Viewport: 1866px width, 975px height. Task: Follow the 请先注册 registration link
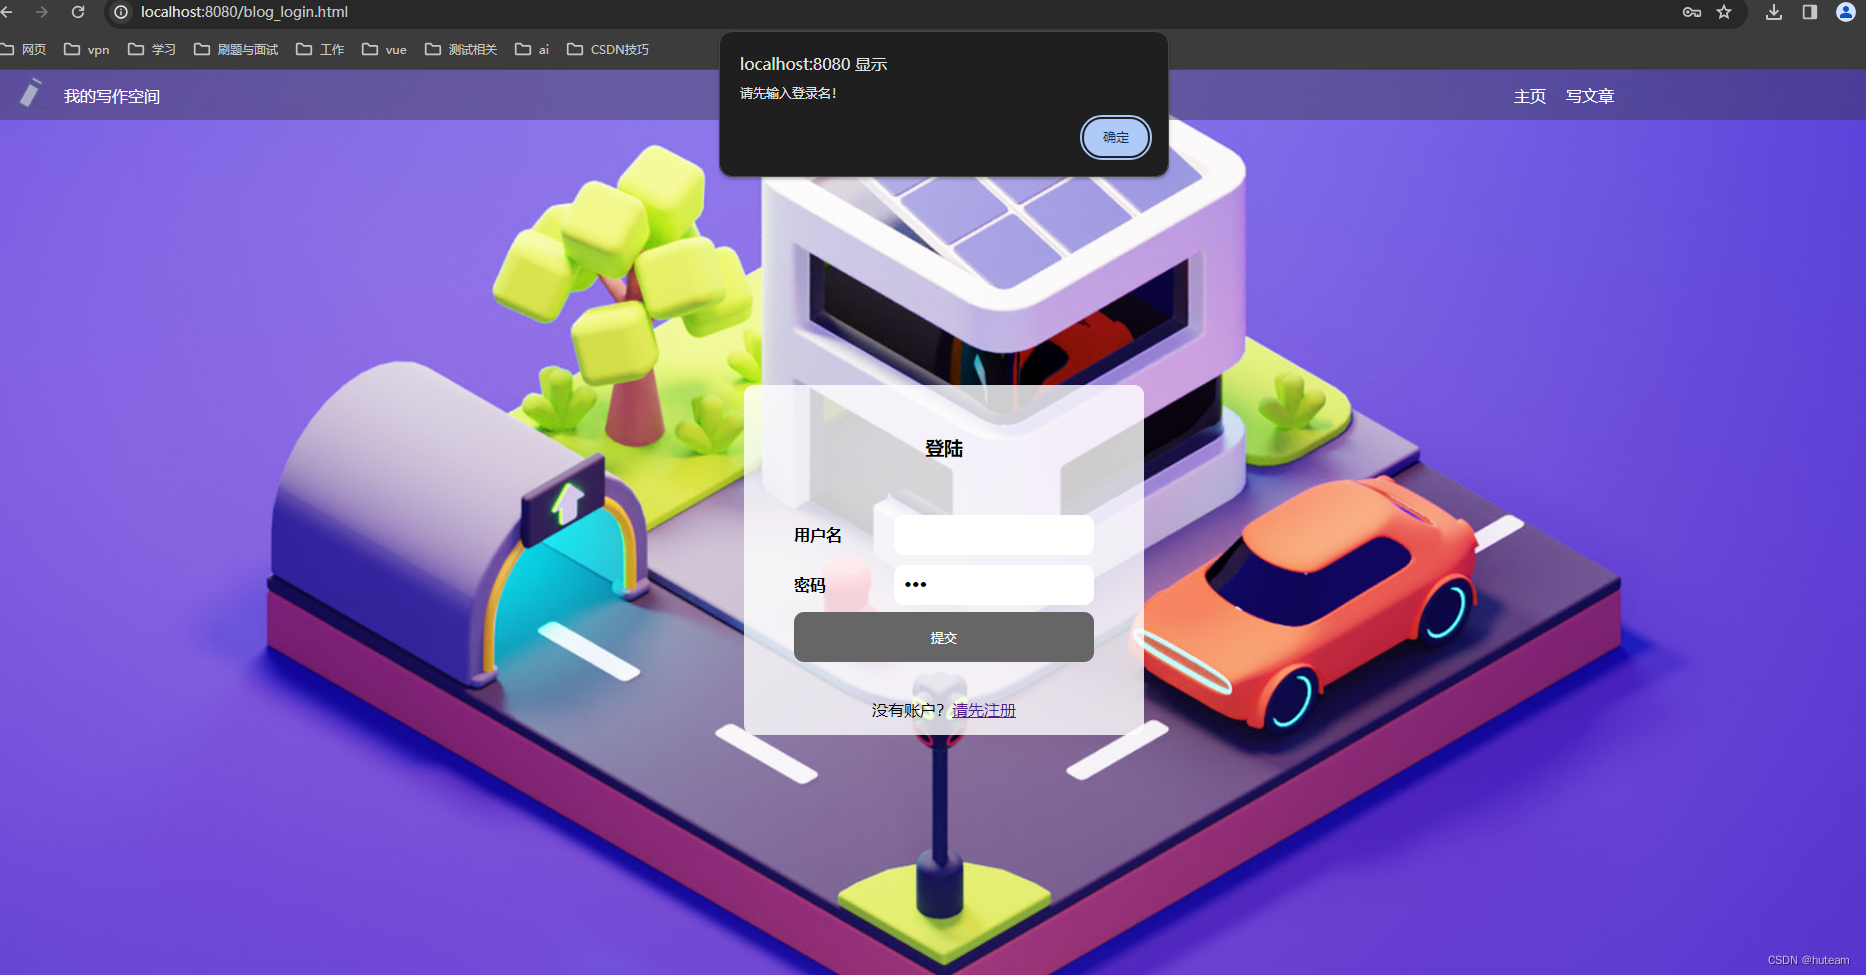[984, 710]
